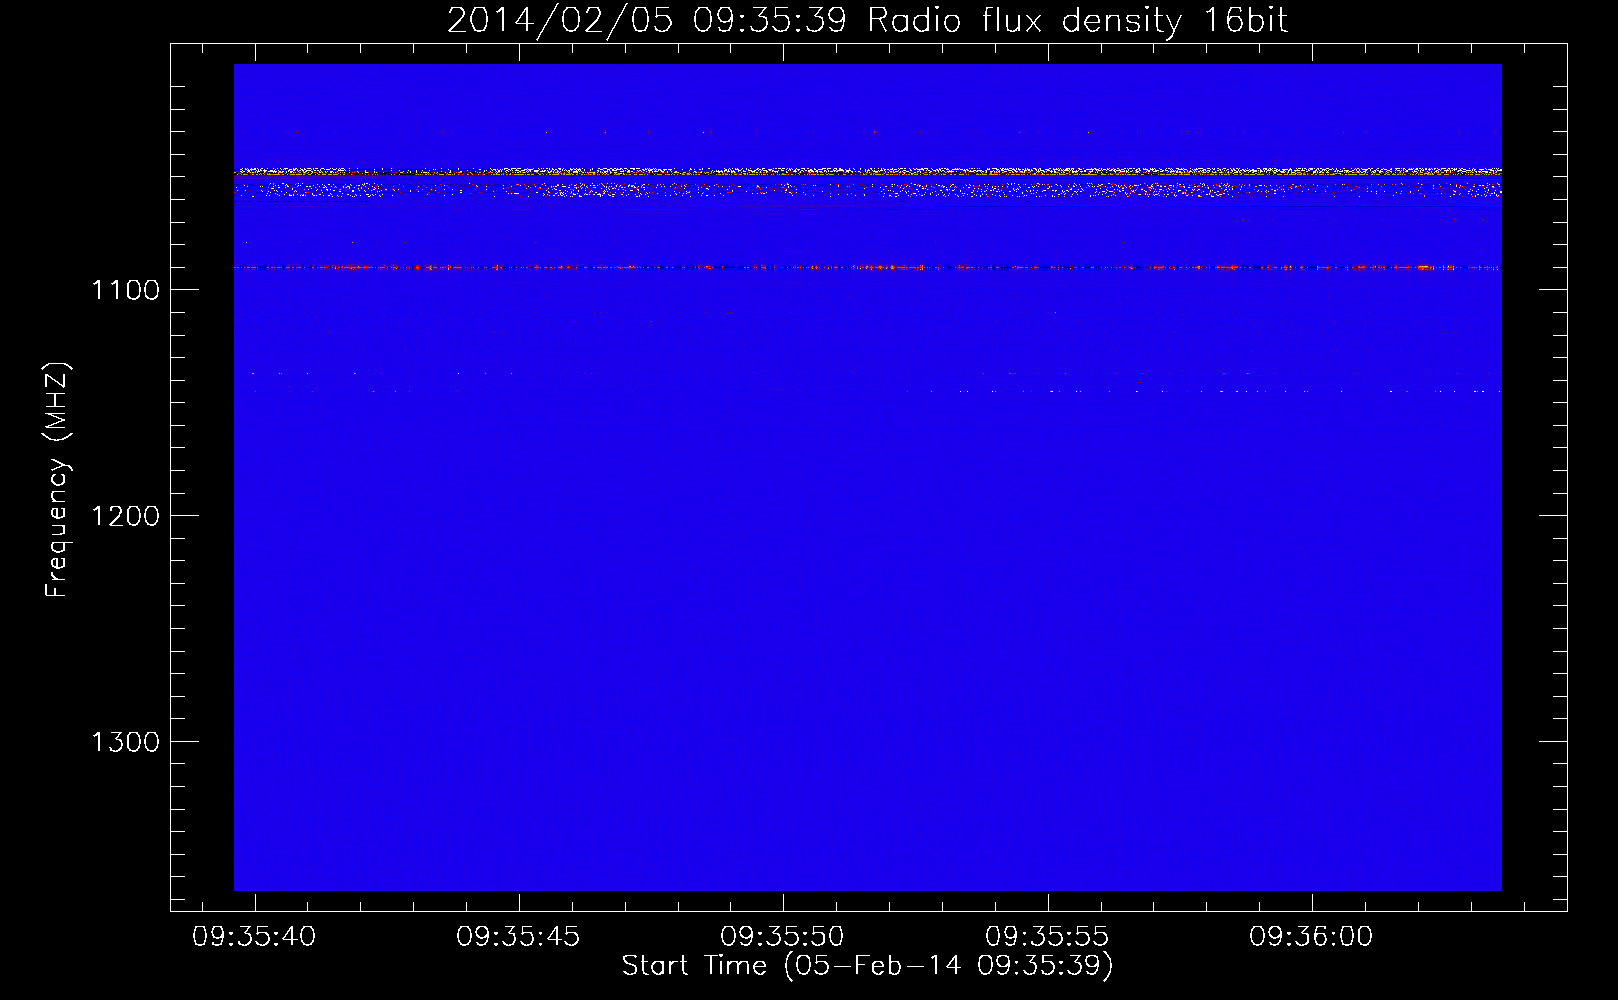Click the 09:35:55 time tick label
Viewport: 1618px width, 1000px height.
pyautogui.click(x=1047, y=937)
